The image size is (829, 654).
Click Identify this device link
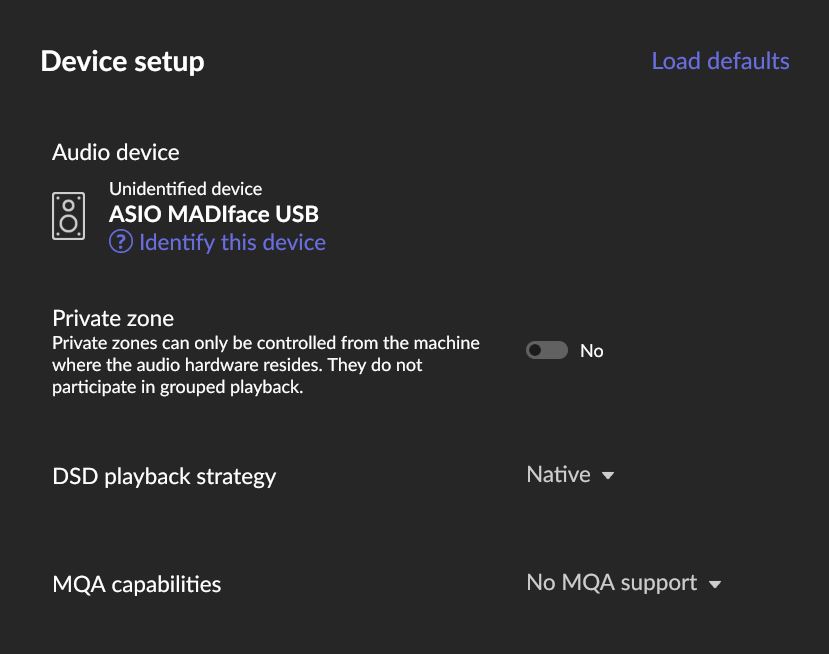tap(232, 242)
